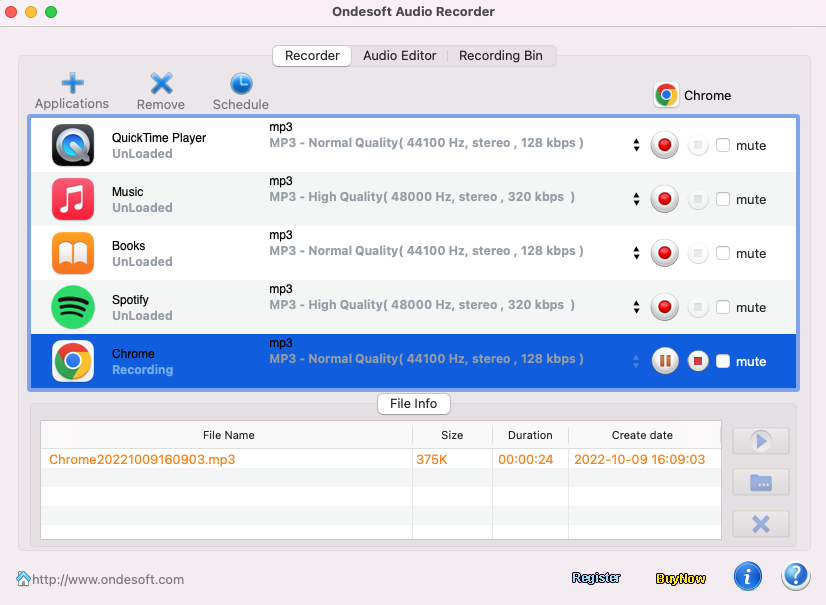This screenshot has width=826, height=605.
Task: Click the Applications plus icon
Action: (x=73, y=83)
